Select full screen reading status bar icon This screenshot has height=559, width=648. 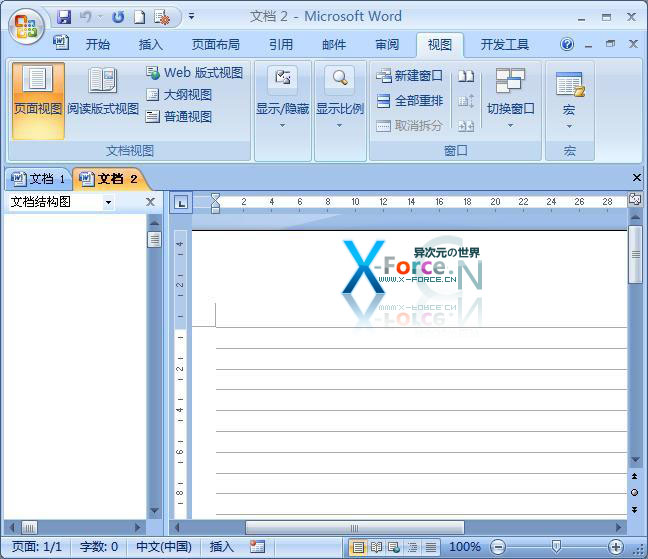tap(376, 547)
